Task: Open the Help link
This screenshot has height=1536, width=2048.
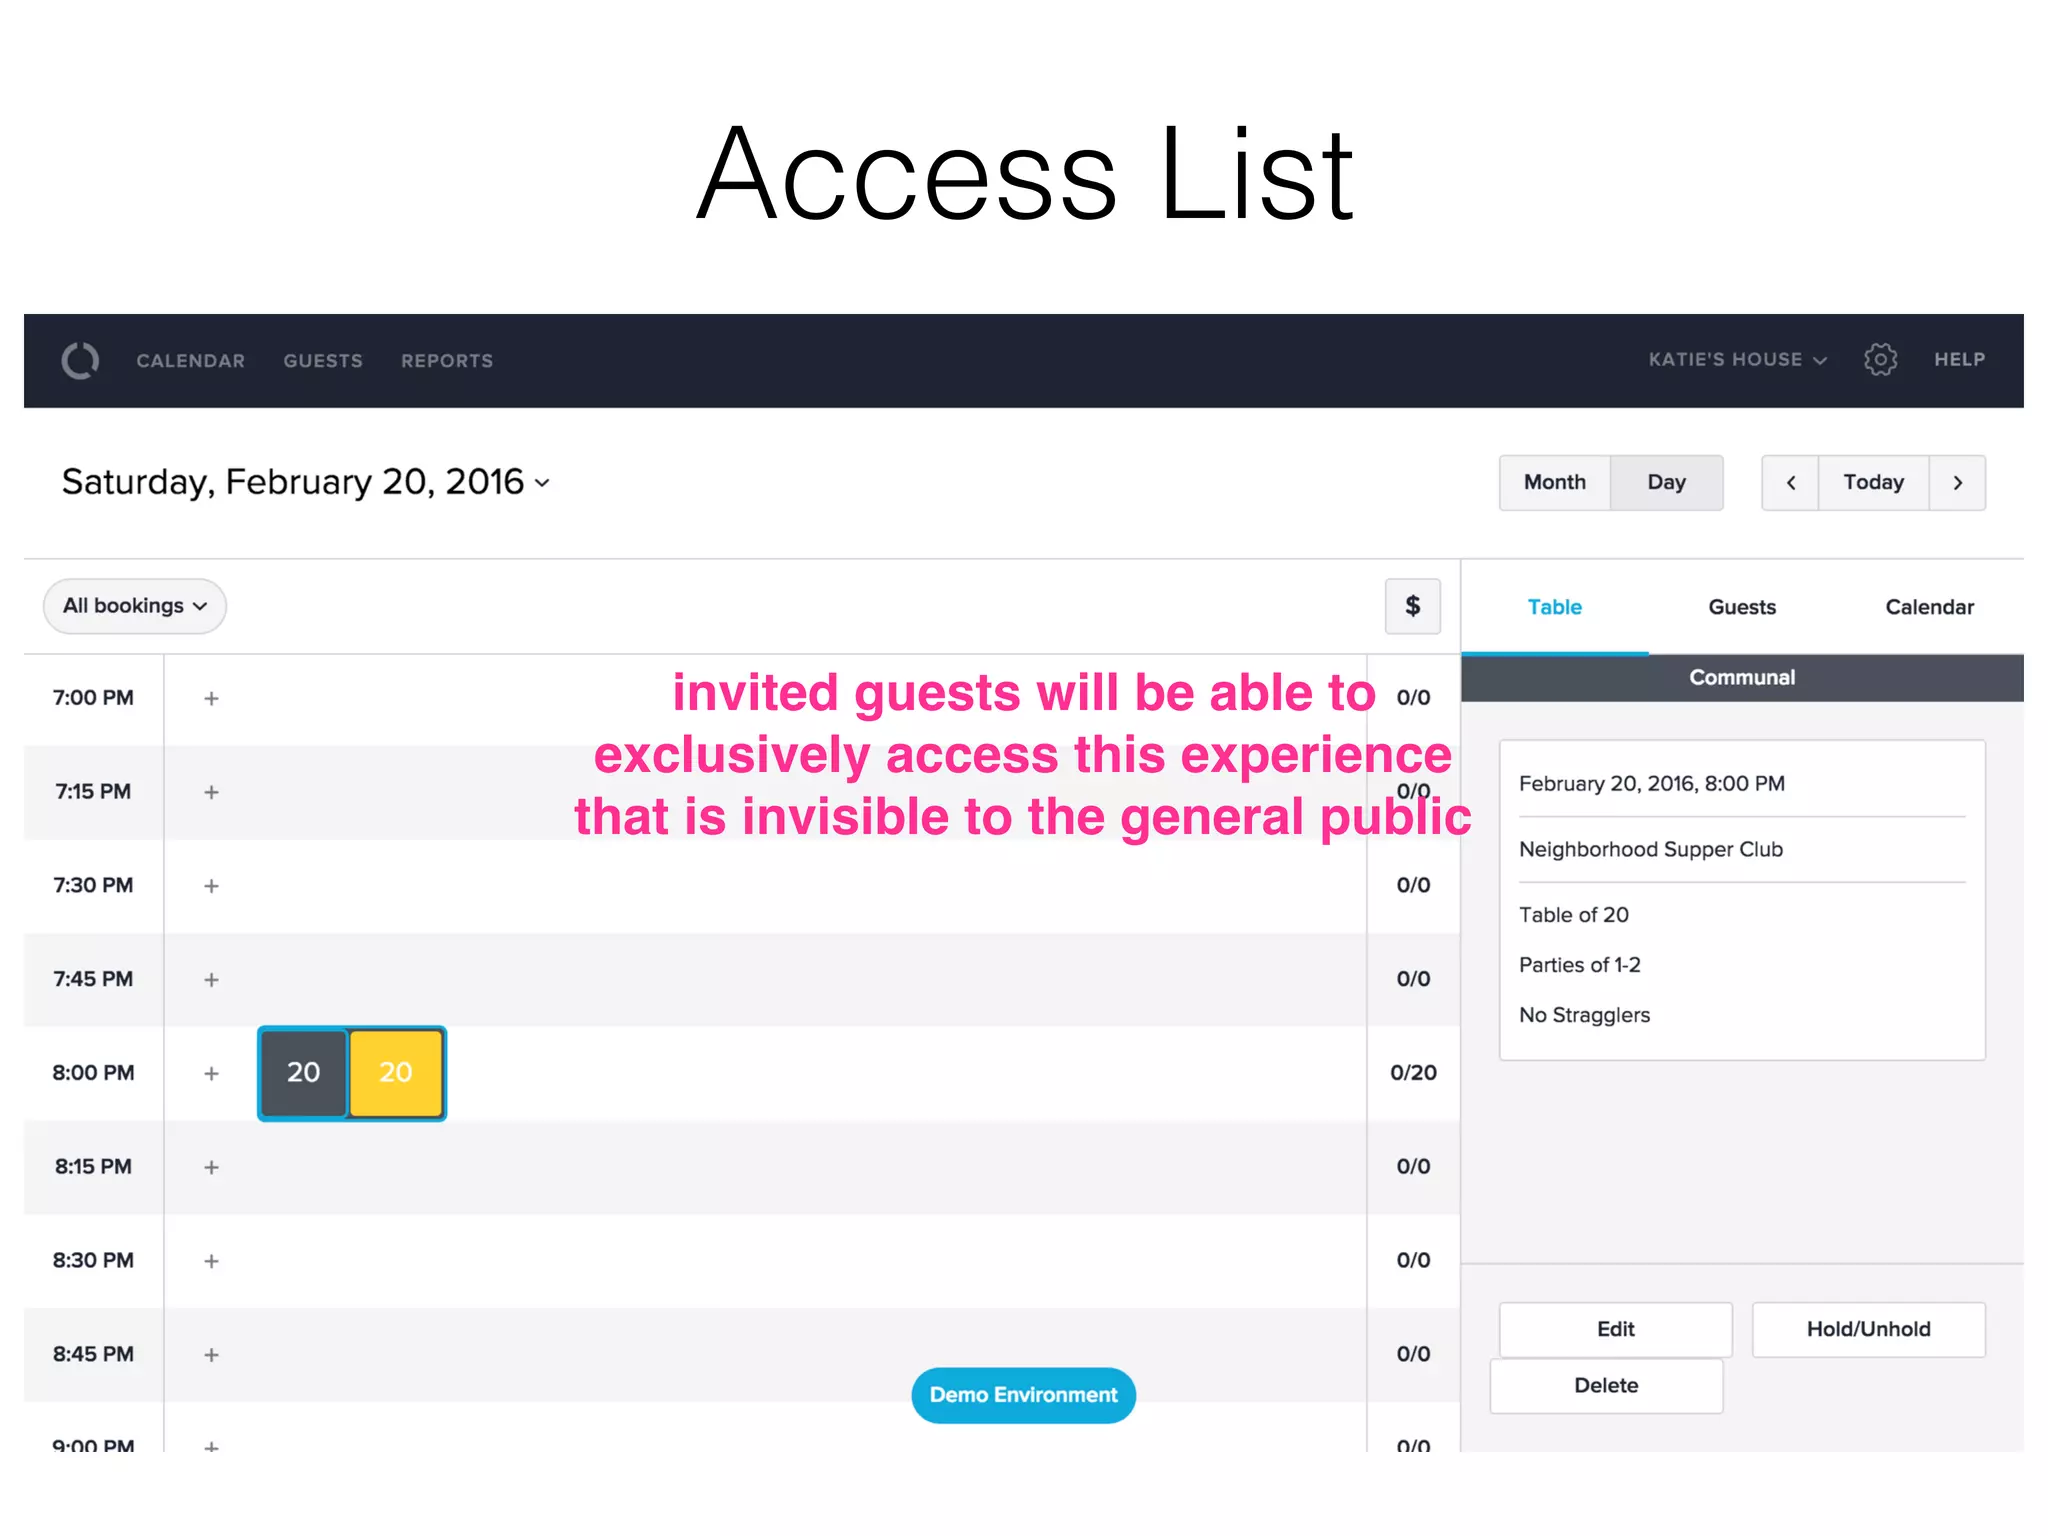Action: click(1959, 360)
